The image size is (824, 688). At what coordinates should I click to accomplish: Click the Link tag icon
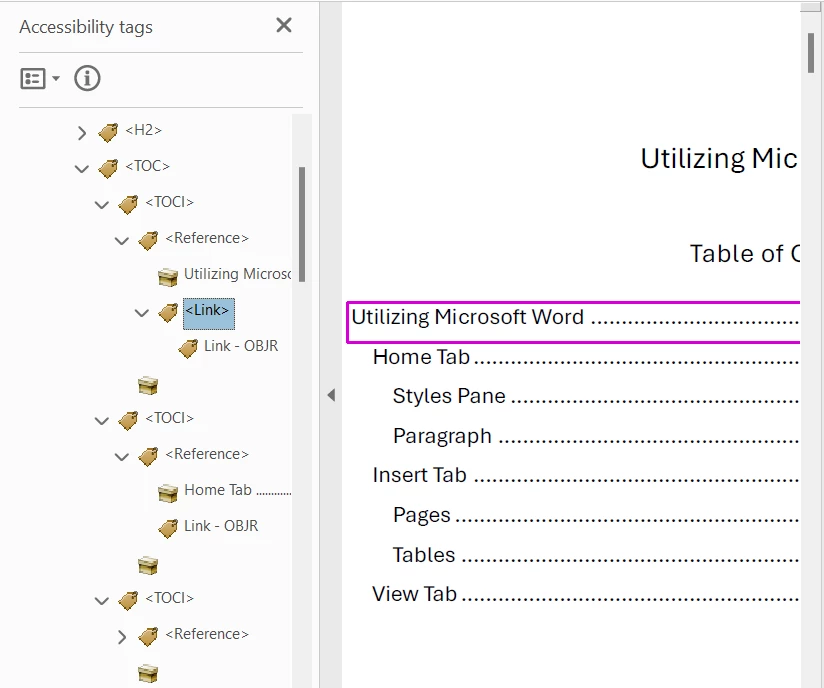coord(168,313)
